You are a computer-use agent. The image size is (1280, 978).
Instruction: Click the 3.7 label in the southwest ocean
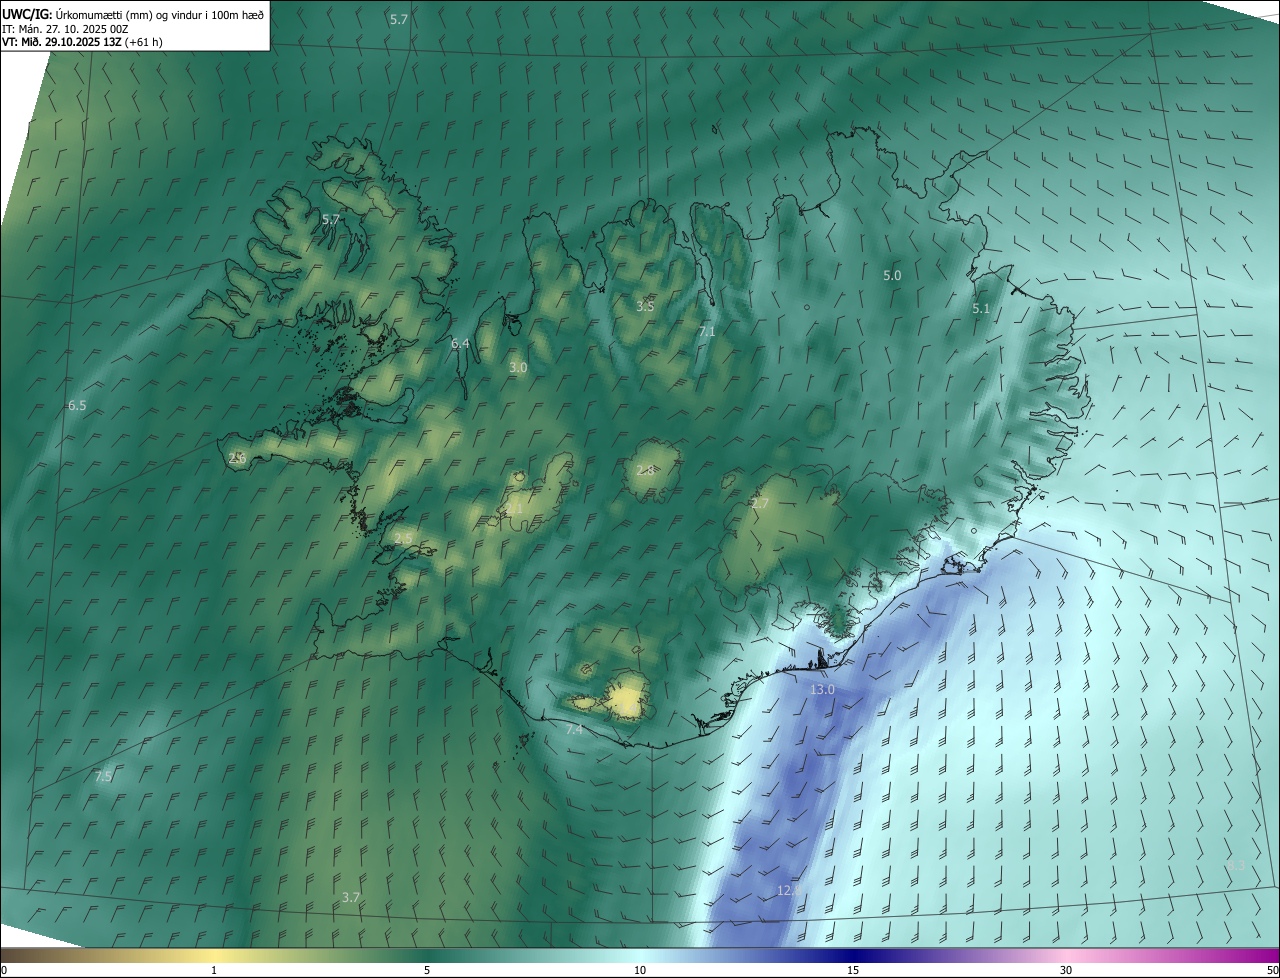coord(350,897)
